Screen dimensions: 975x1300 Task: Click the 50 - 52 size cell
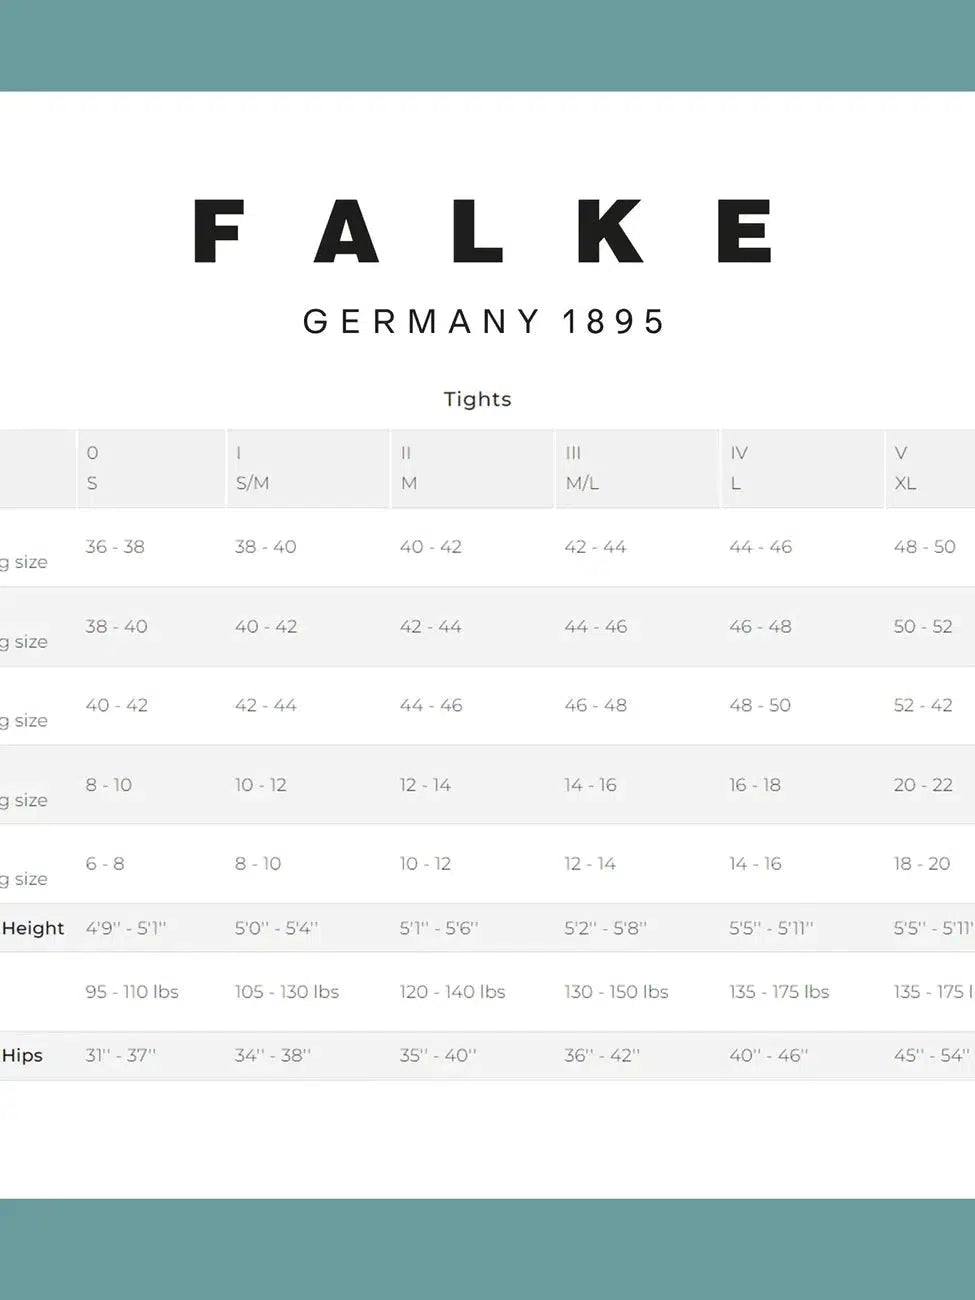923,627
